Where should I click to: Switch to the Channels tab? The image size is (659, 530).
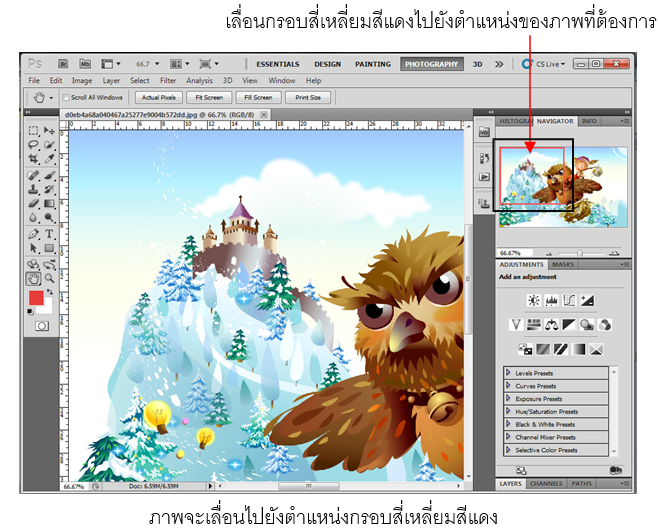tap(545, 484)
